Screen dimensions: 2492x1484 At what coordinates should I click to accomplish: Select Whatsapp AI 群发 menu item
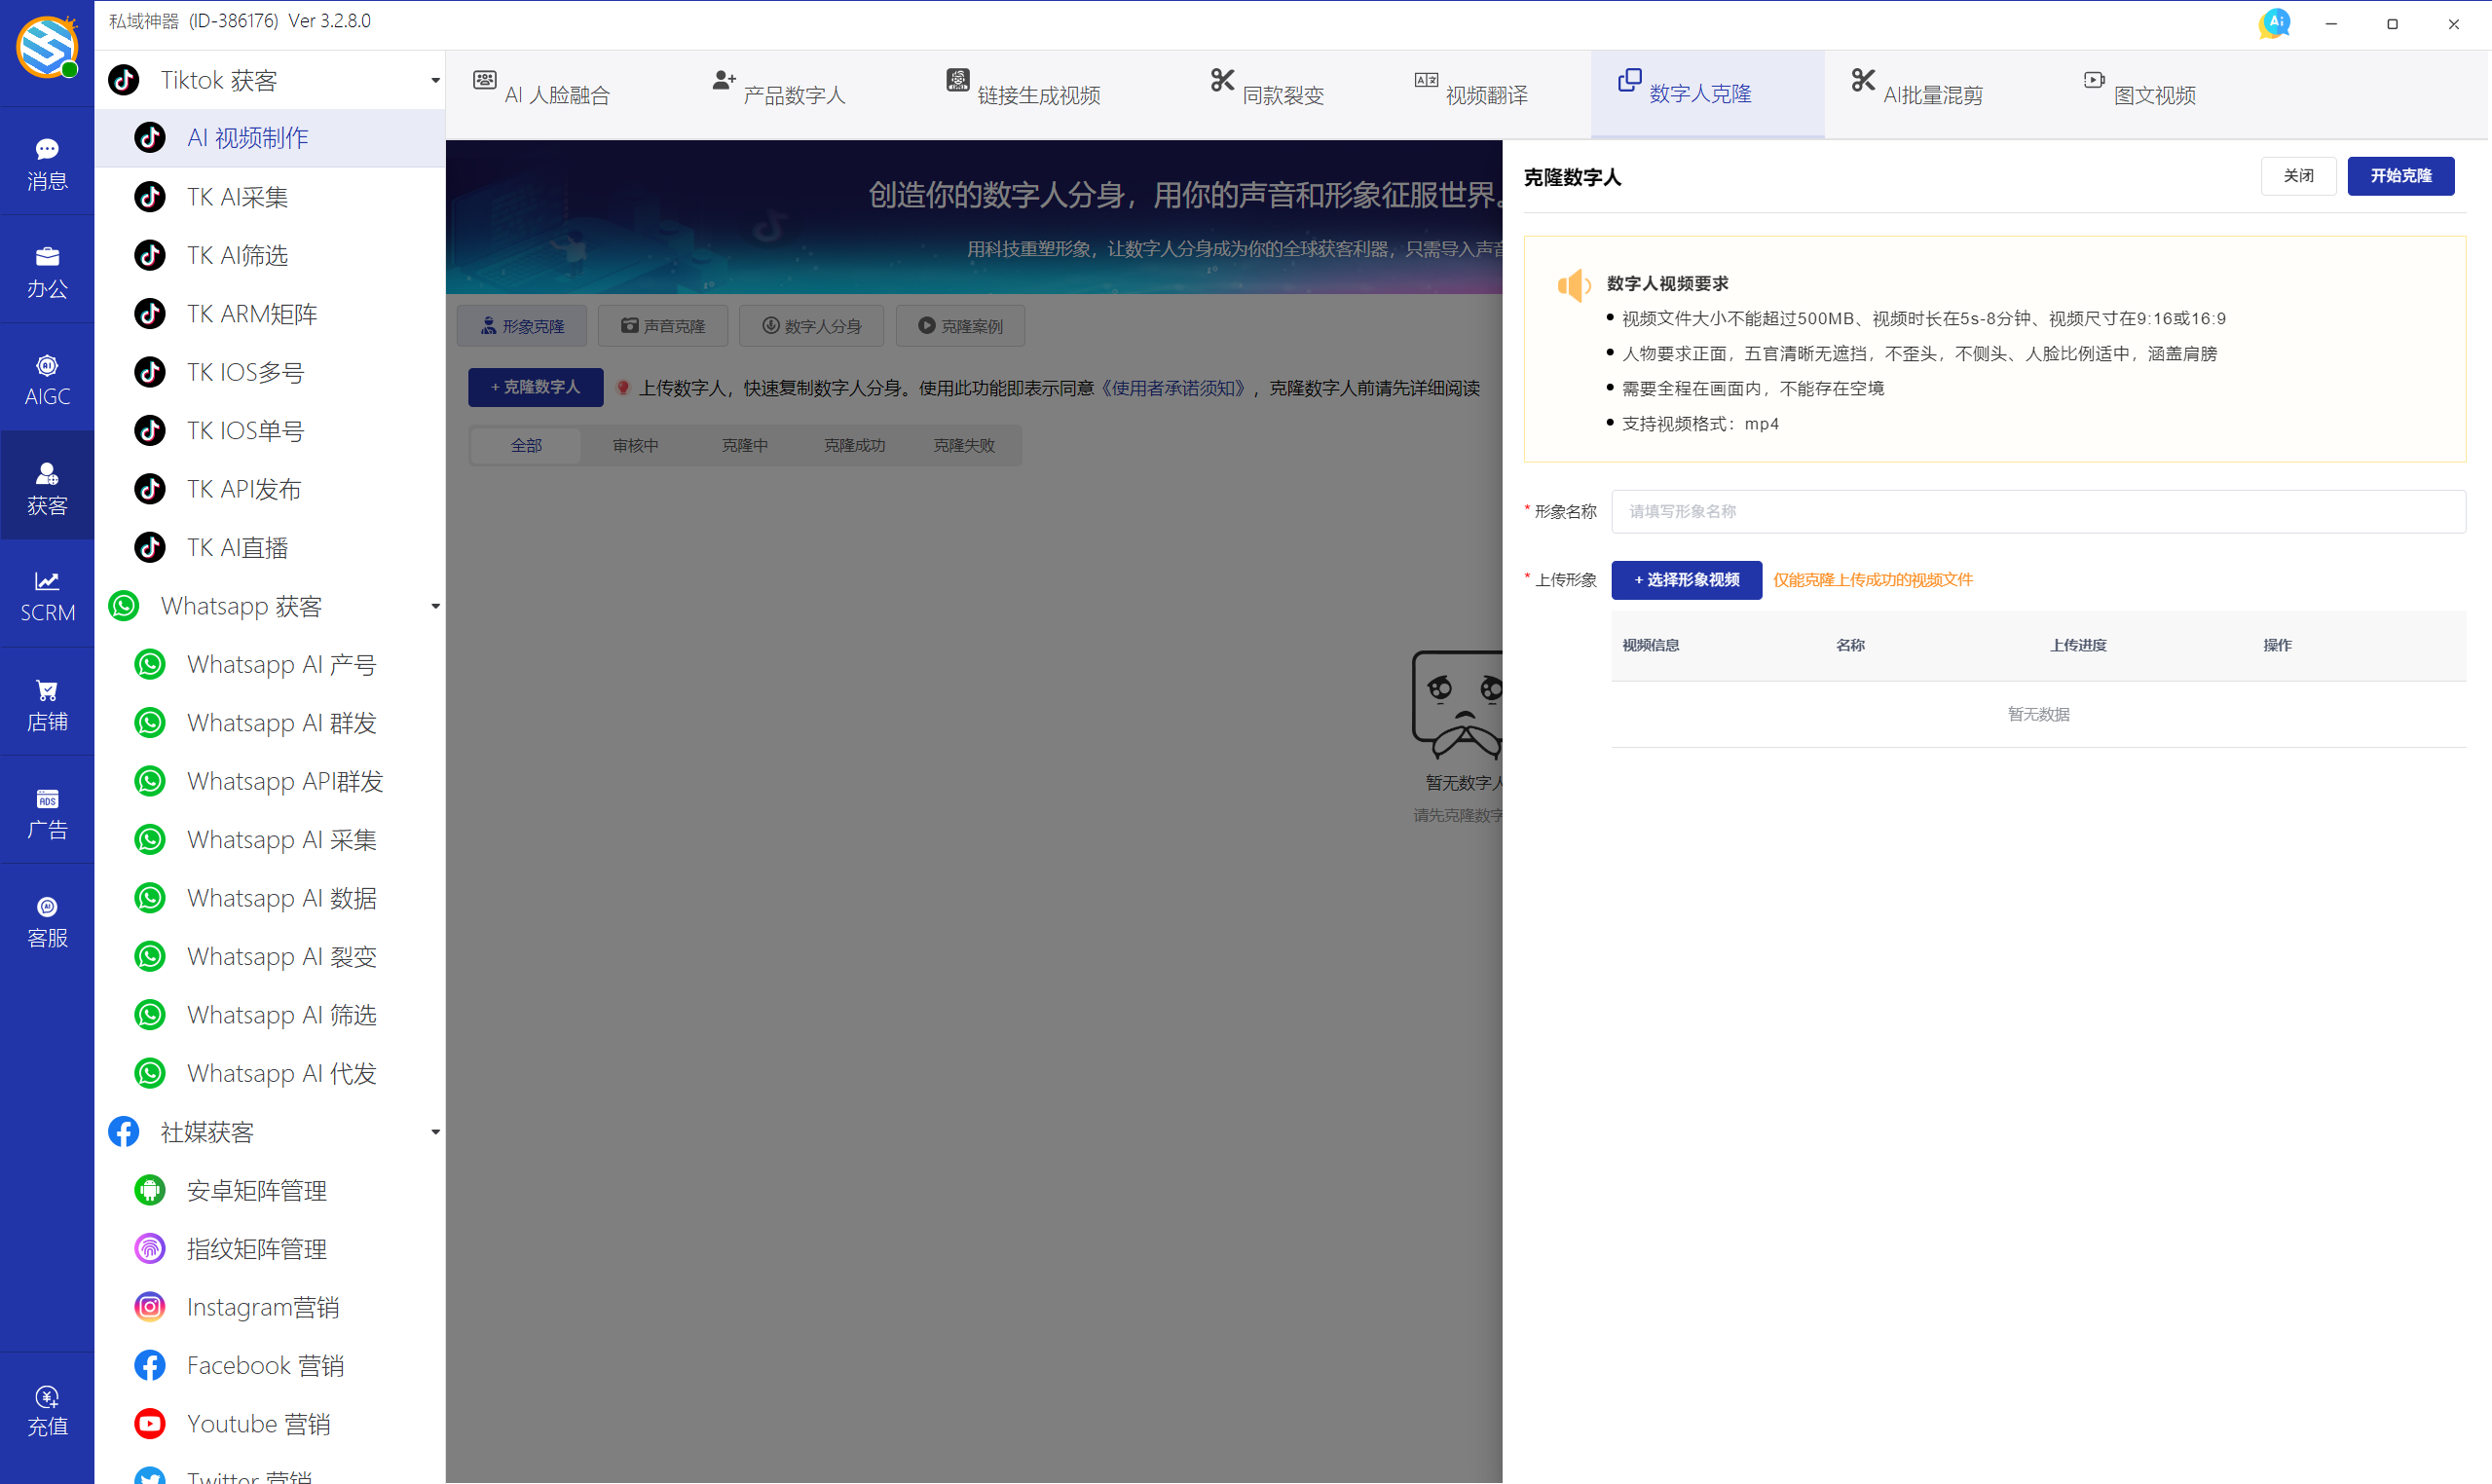click(x=281, y=723)
